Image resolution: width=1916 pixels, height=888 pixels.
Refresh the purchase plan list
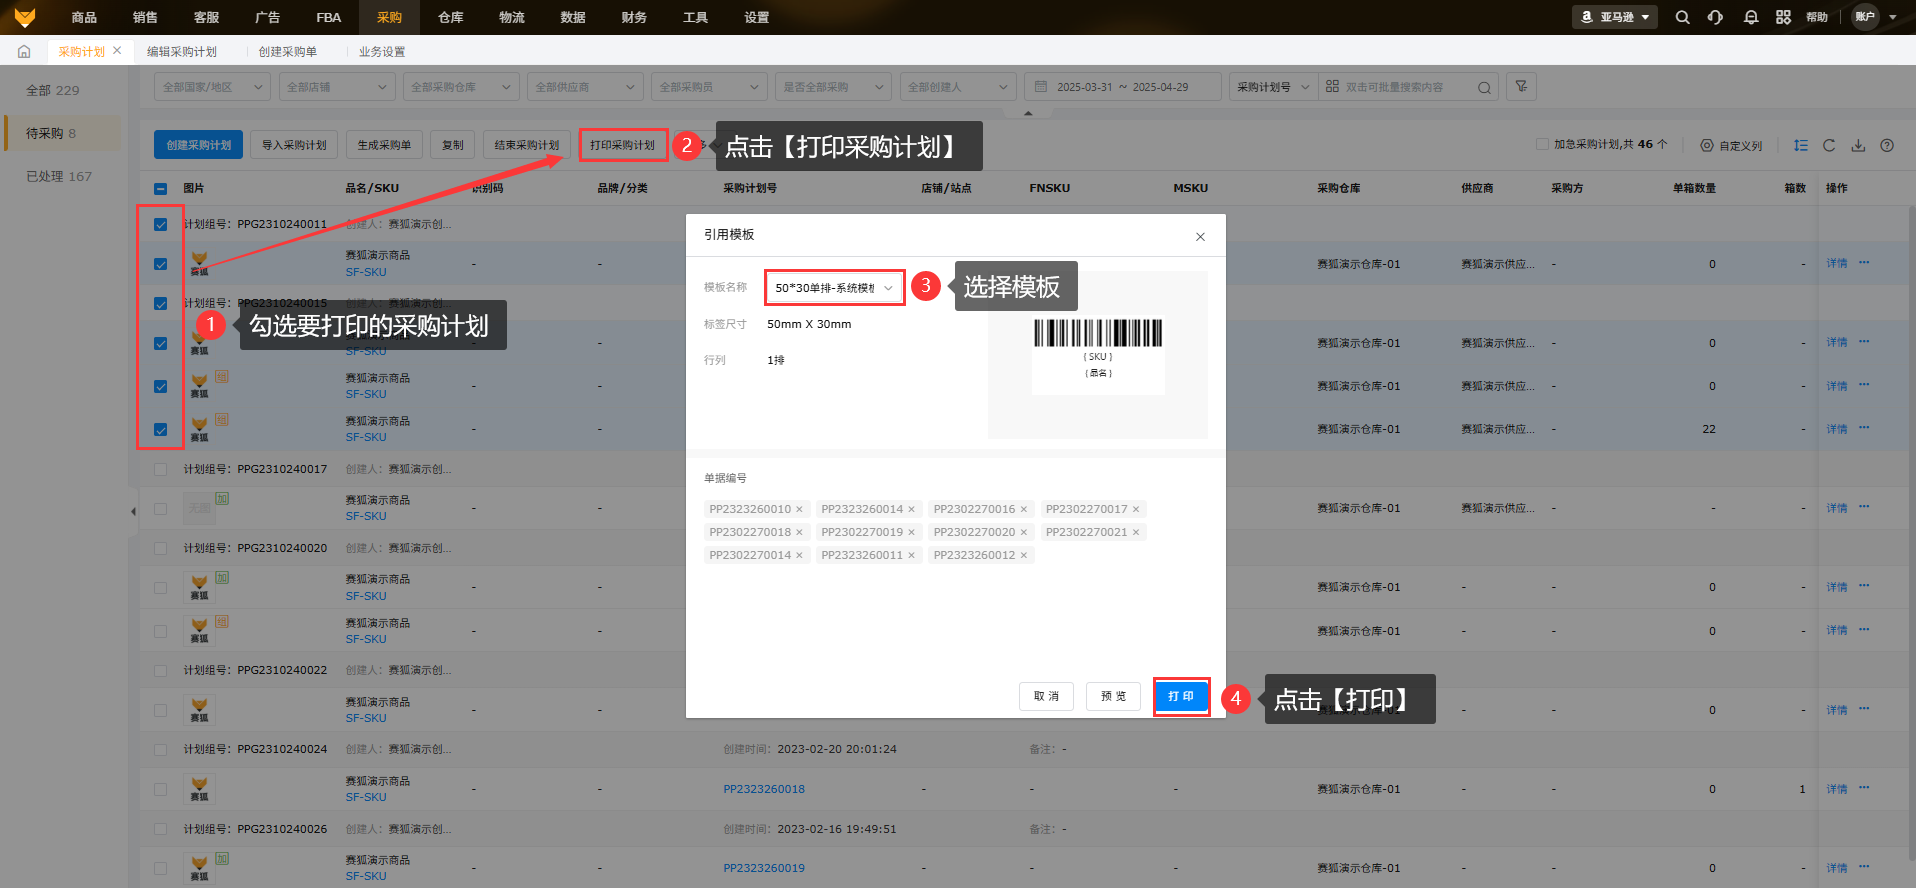pos(1829,145)
